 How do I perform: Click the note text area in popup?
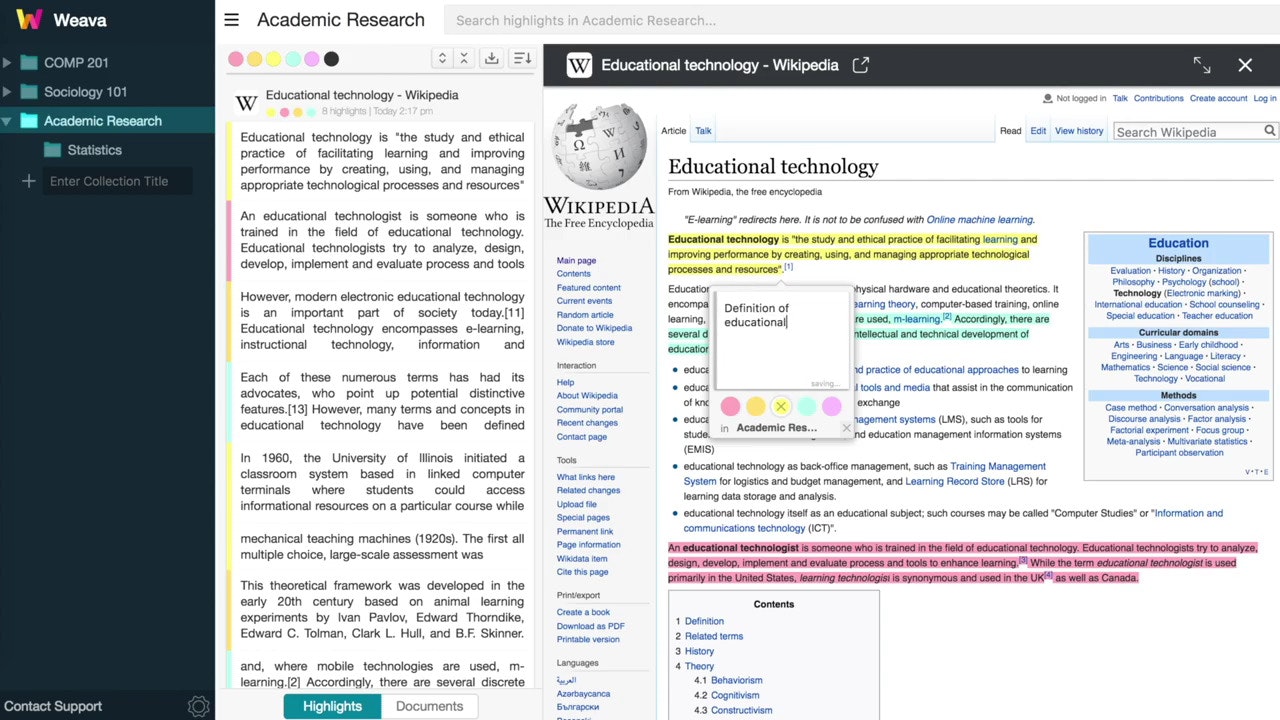[781, 340]
